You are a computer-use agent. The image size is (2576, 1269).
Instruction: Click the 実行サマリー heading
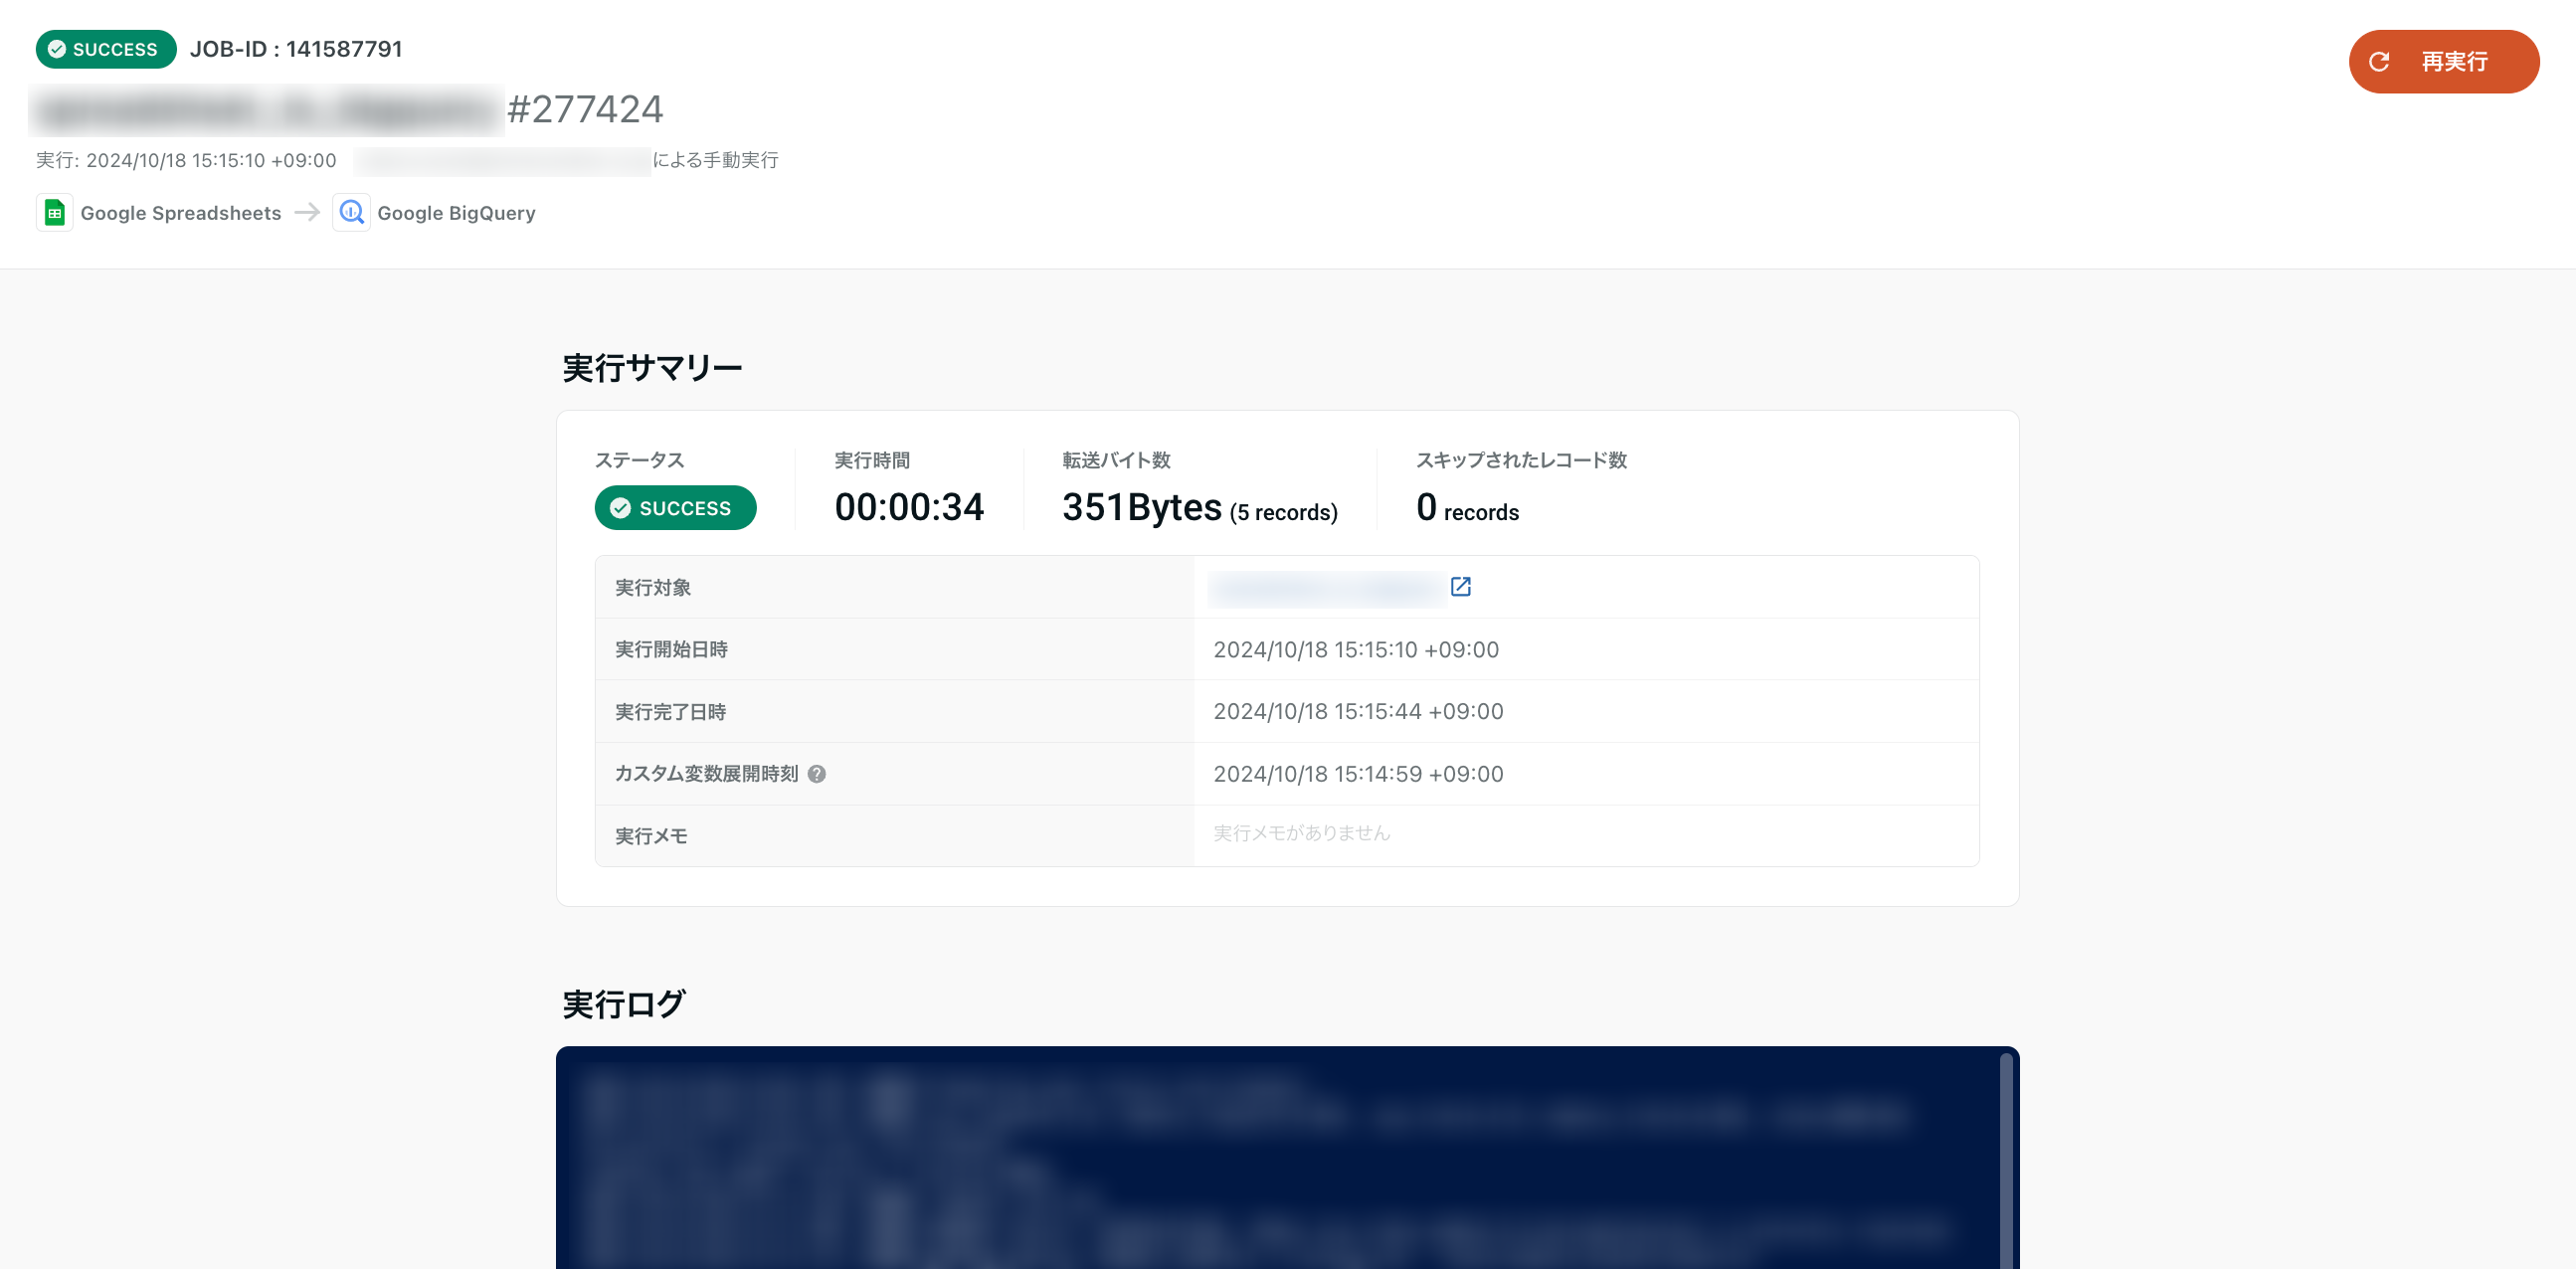pyautogui.click(x=652, y=368)
